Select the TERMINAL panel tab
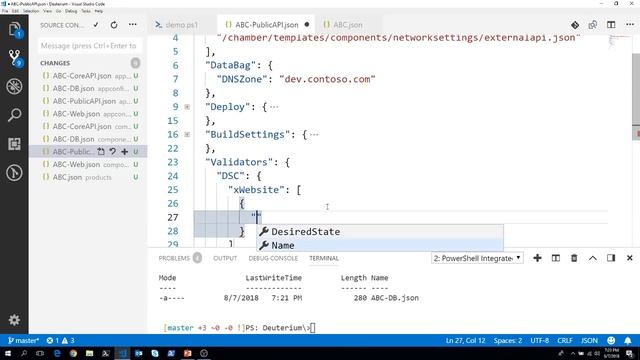Screen dimensions: 640x360 click(x=324, y=258)
